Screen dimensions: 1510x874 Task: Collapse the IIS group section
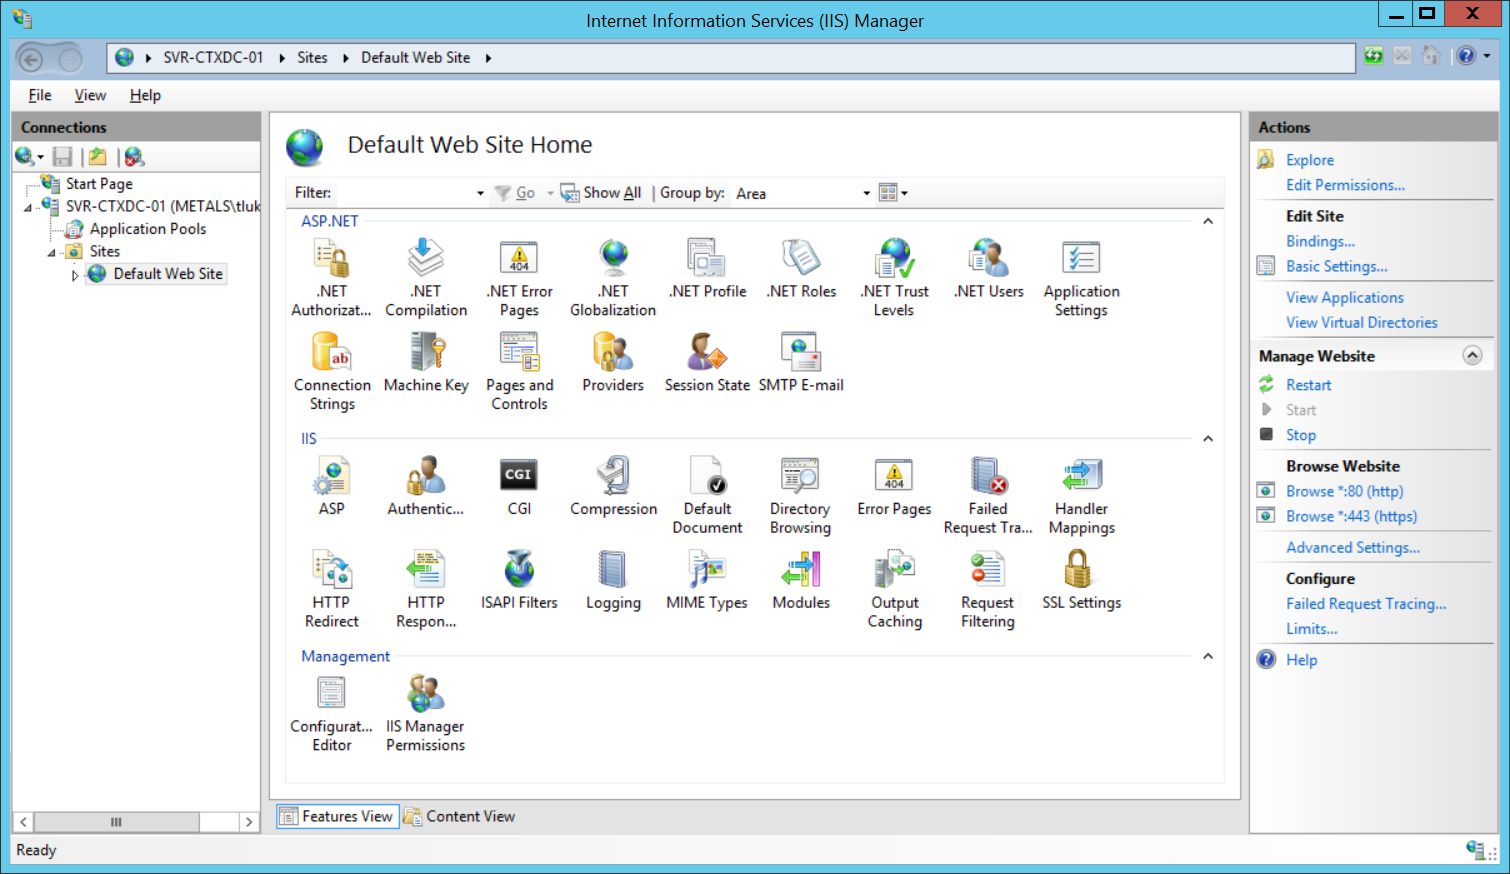pos(1208,439)
